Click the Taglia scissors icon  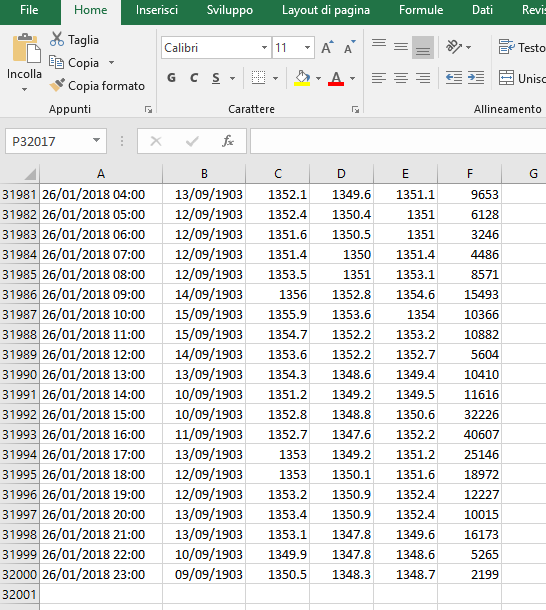pos(57,39)
